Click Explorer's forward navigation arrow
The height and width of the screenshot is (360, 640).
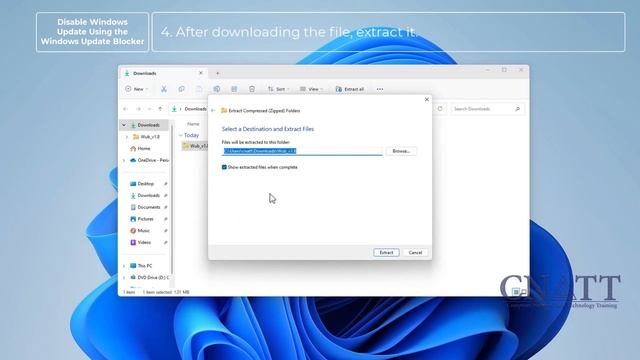[x=138, y=109]
